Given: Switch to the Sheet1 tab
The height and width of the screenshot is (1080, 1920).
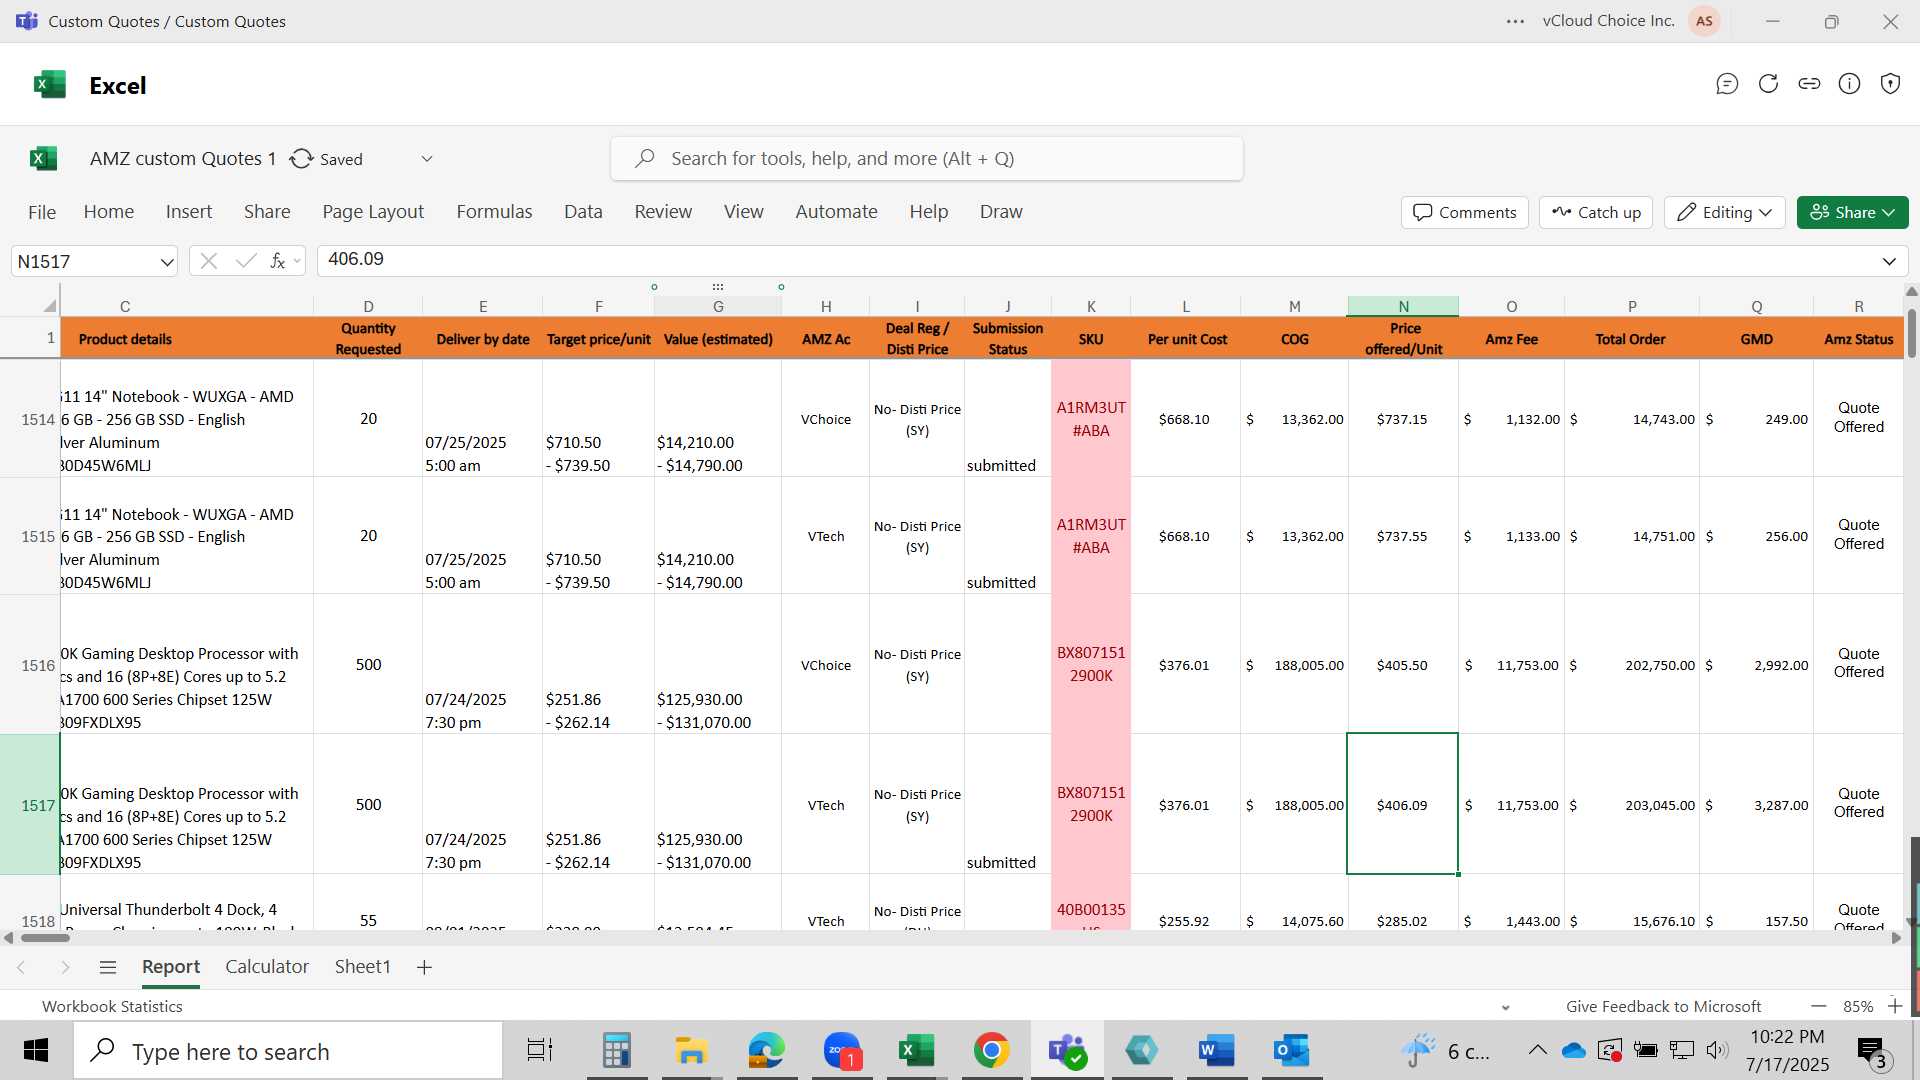Looking at the screenshot, I should 362,967.
